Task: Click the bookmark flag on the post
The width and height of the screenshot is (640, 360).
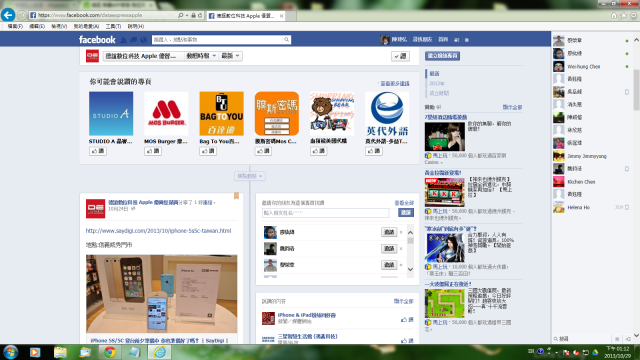Action: (236, 196)
